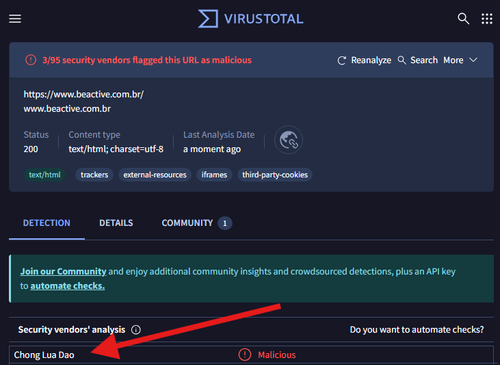Screen dimensions: 500x365
Task: Click the Community count badge 1
Action: [x=225, y=223]
